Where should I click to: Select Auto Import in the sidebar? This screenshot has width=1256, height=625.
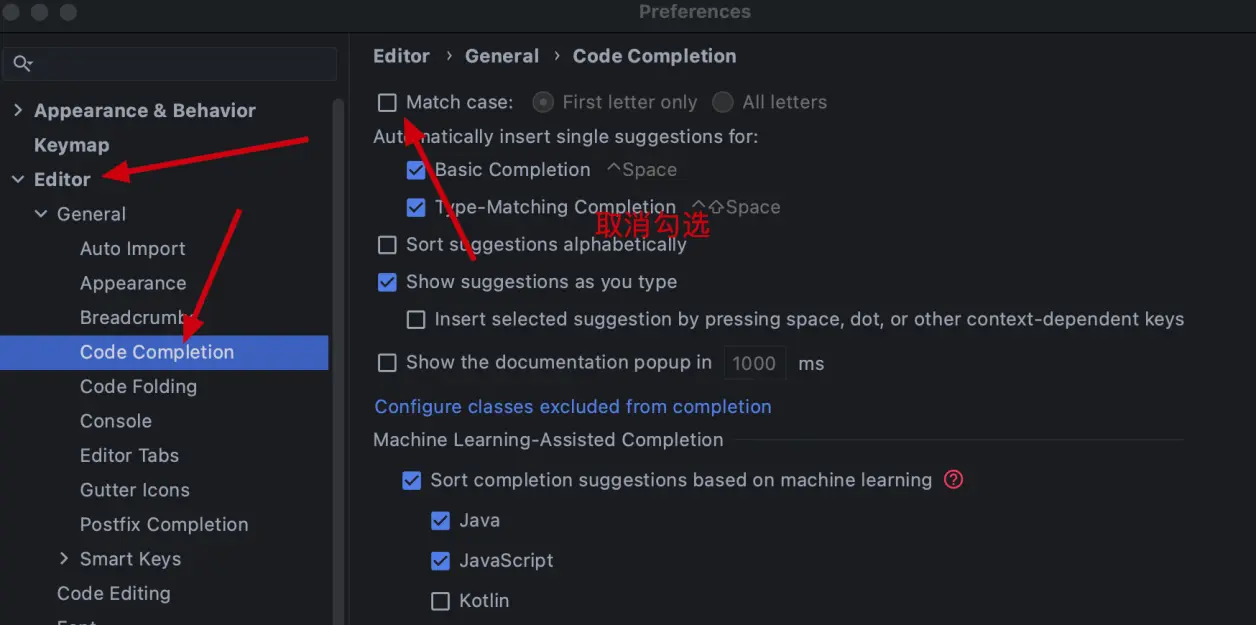pyautogui.click(x=133, y=249)
